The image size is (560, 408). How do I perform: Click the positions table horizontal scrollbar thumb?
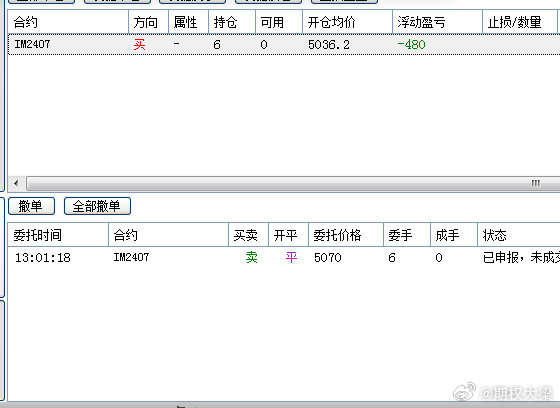click(x=294, y=184)
